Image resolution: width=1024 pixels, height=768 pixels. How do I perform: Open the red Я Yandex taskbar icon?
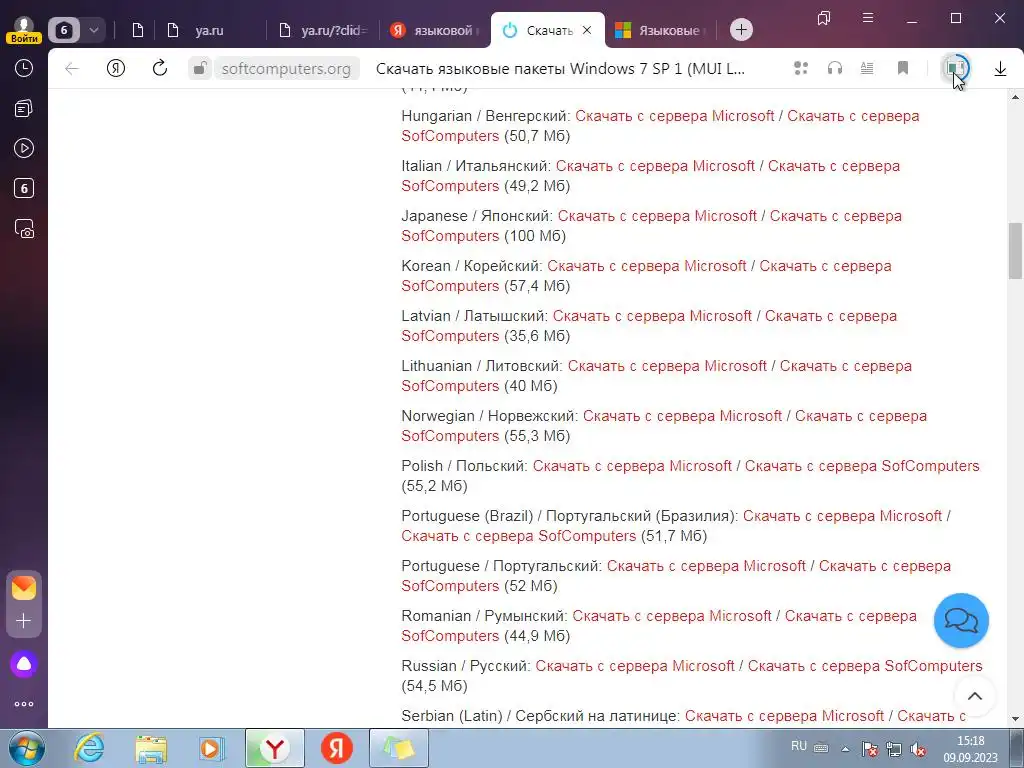[337, 748]
